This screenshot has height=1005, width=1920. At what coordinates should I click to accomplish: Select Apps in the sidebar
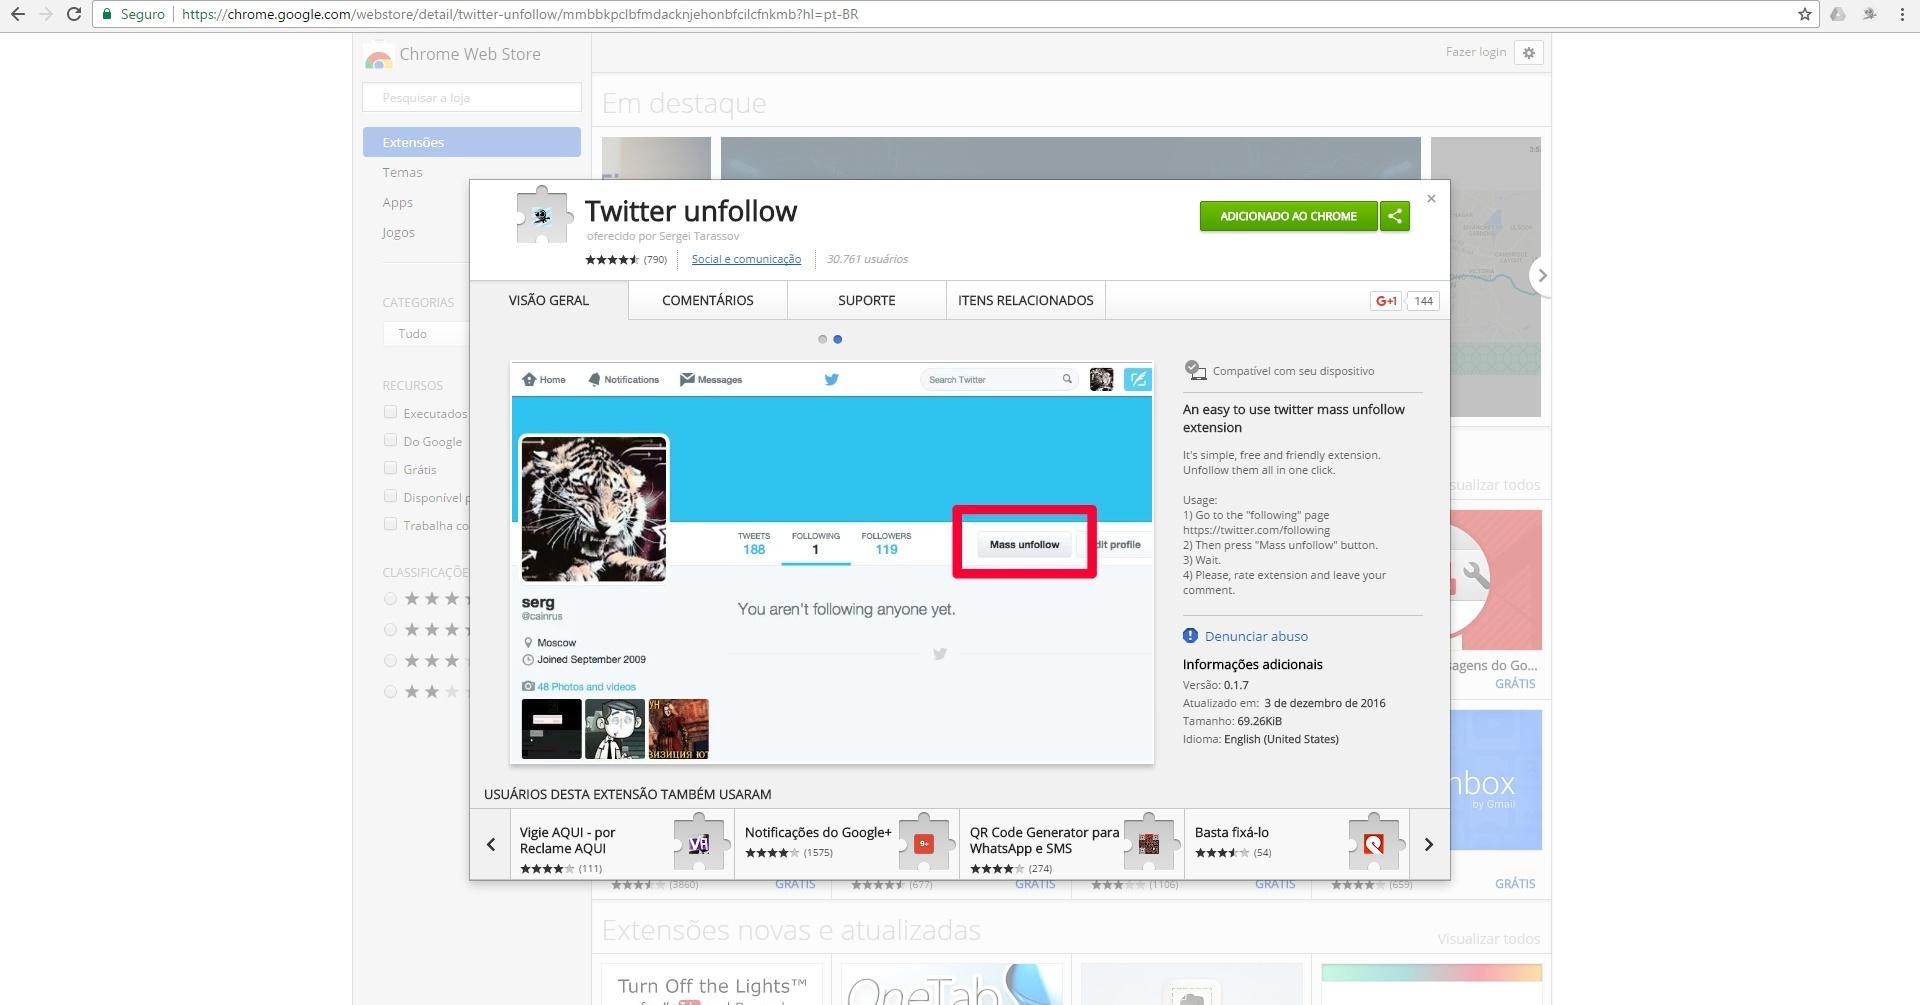coord(397,202)
